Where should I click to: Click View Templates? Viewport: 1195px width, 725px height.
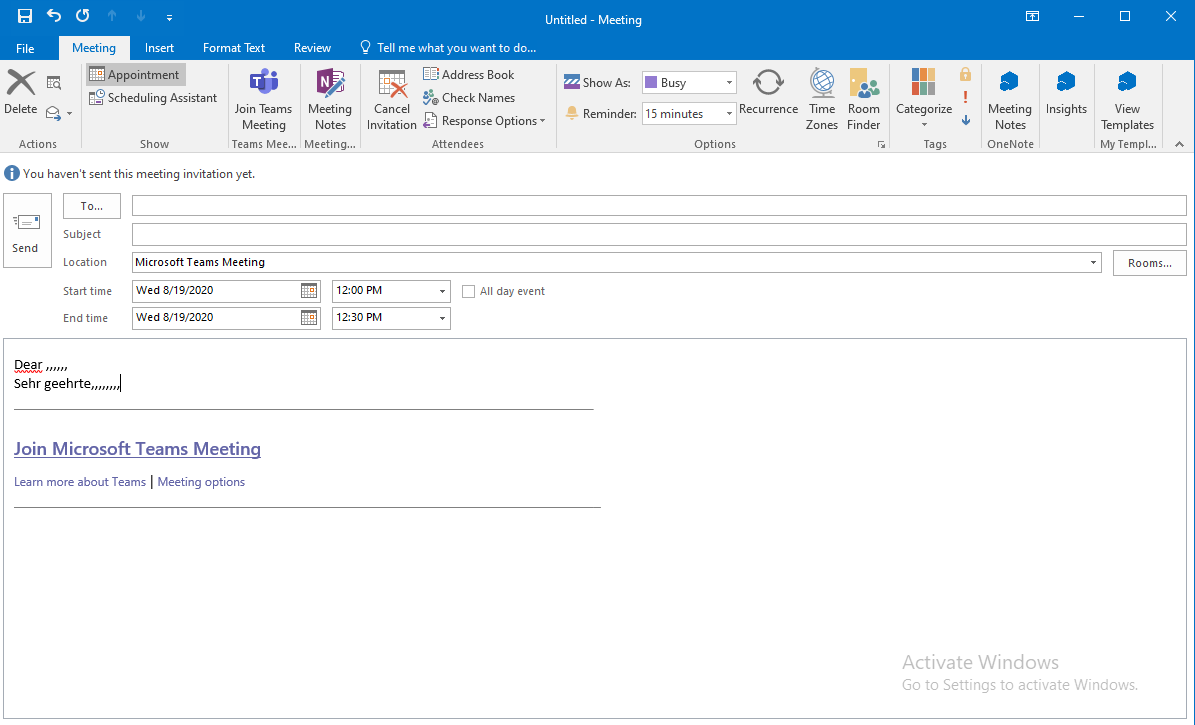click(x=1127, y=100)
